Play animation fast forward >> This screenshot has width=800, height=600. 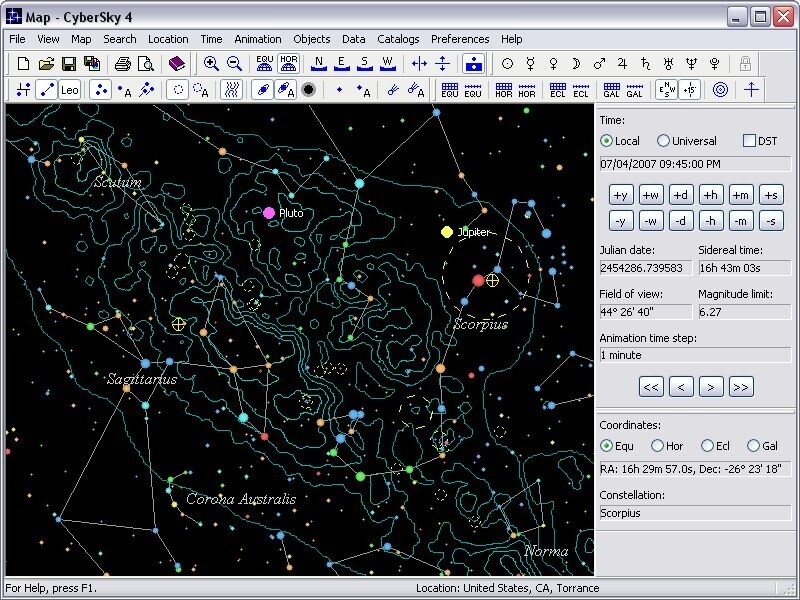pyautogui.click(x=741, y=387)
